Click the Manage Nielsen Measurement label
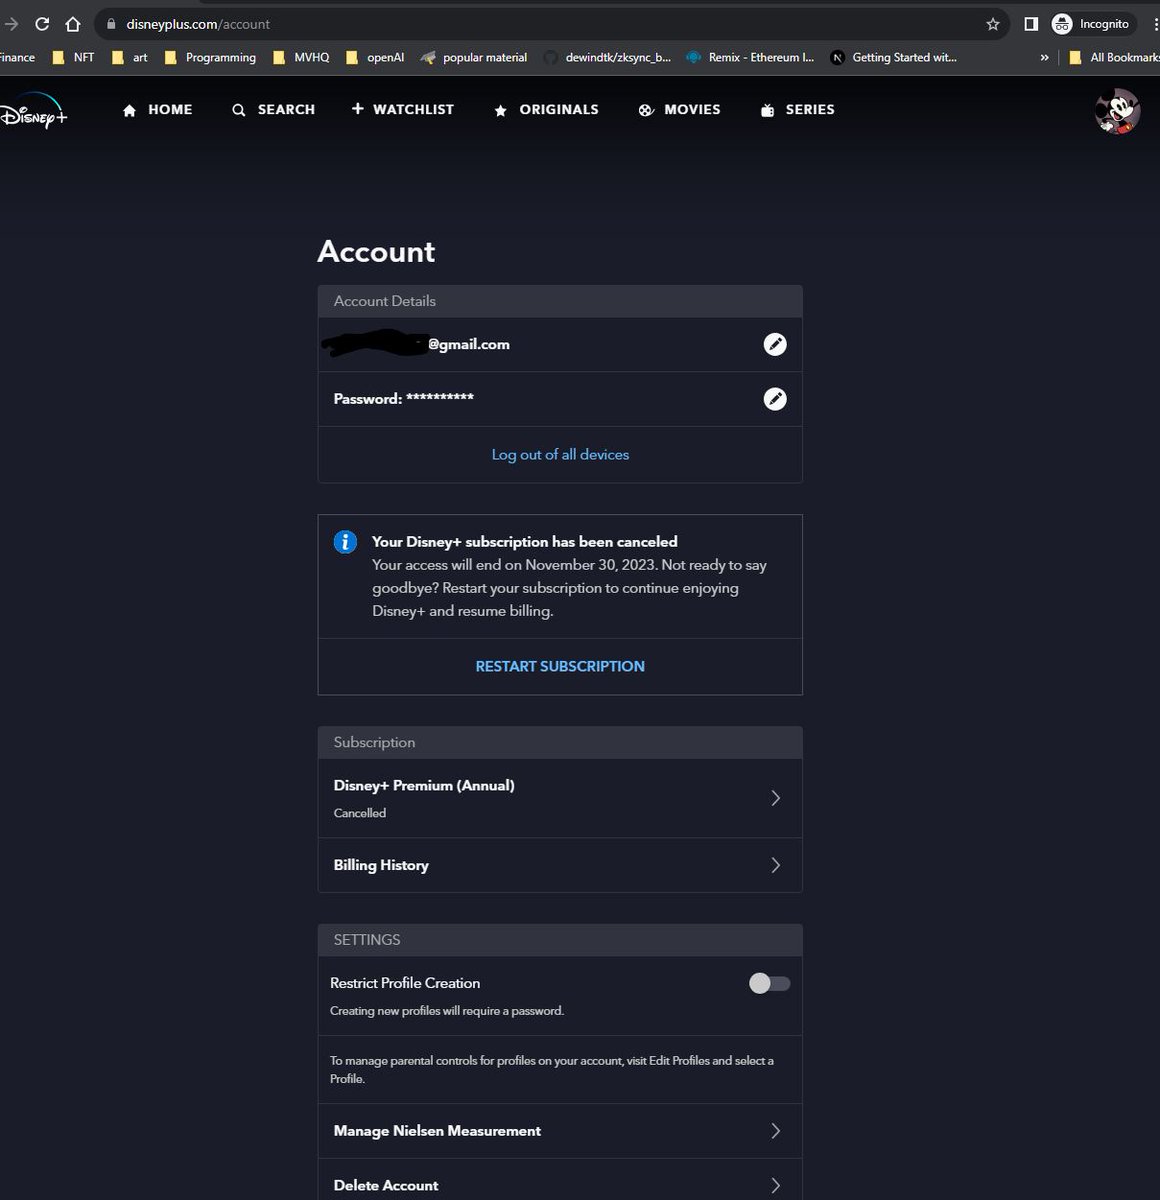The image size is (1160, 1200). pos(437,1131)
